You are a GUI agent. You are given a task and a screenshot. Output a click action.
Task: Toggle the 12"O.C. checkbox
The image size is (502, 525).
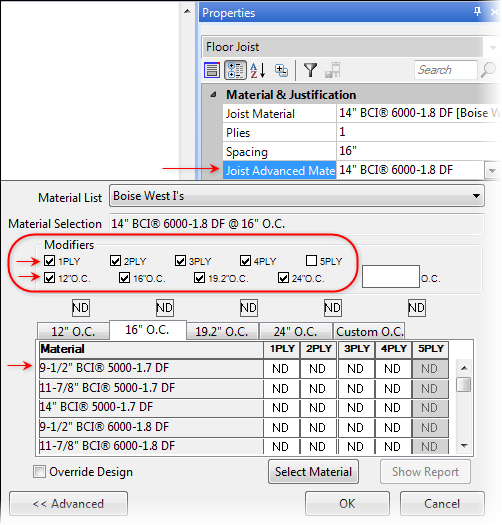coord(50,278)
